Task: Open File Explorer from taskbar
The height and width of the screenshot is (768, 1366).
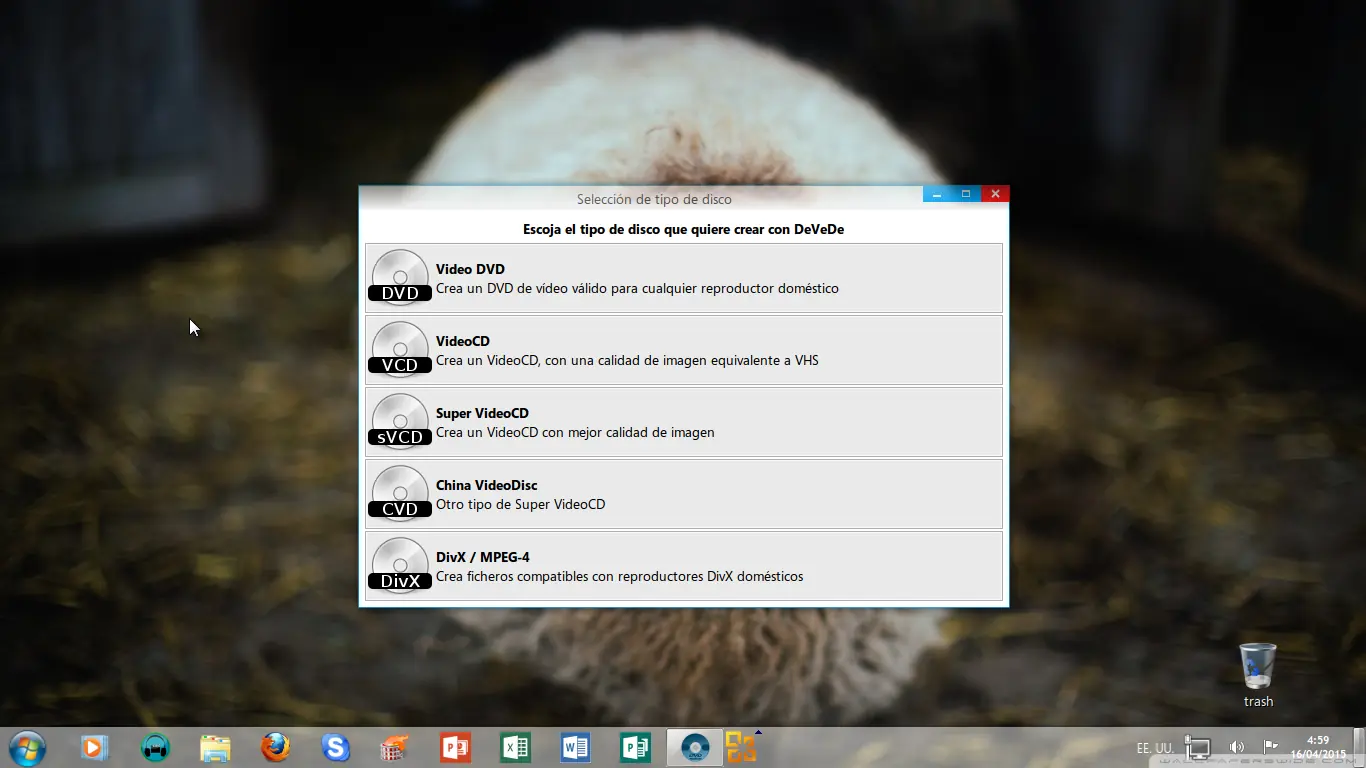Action: pyautogui.click(x=215, y=748)
